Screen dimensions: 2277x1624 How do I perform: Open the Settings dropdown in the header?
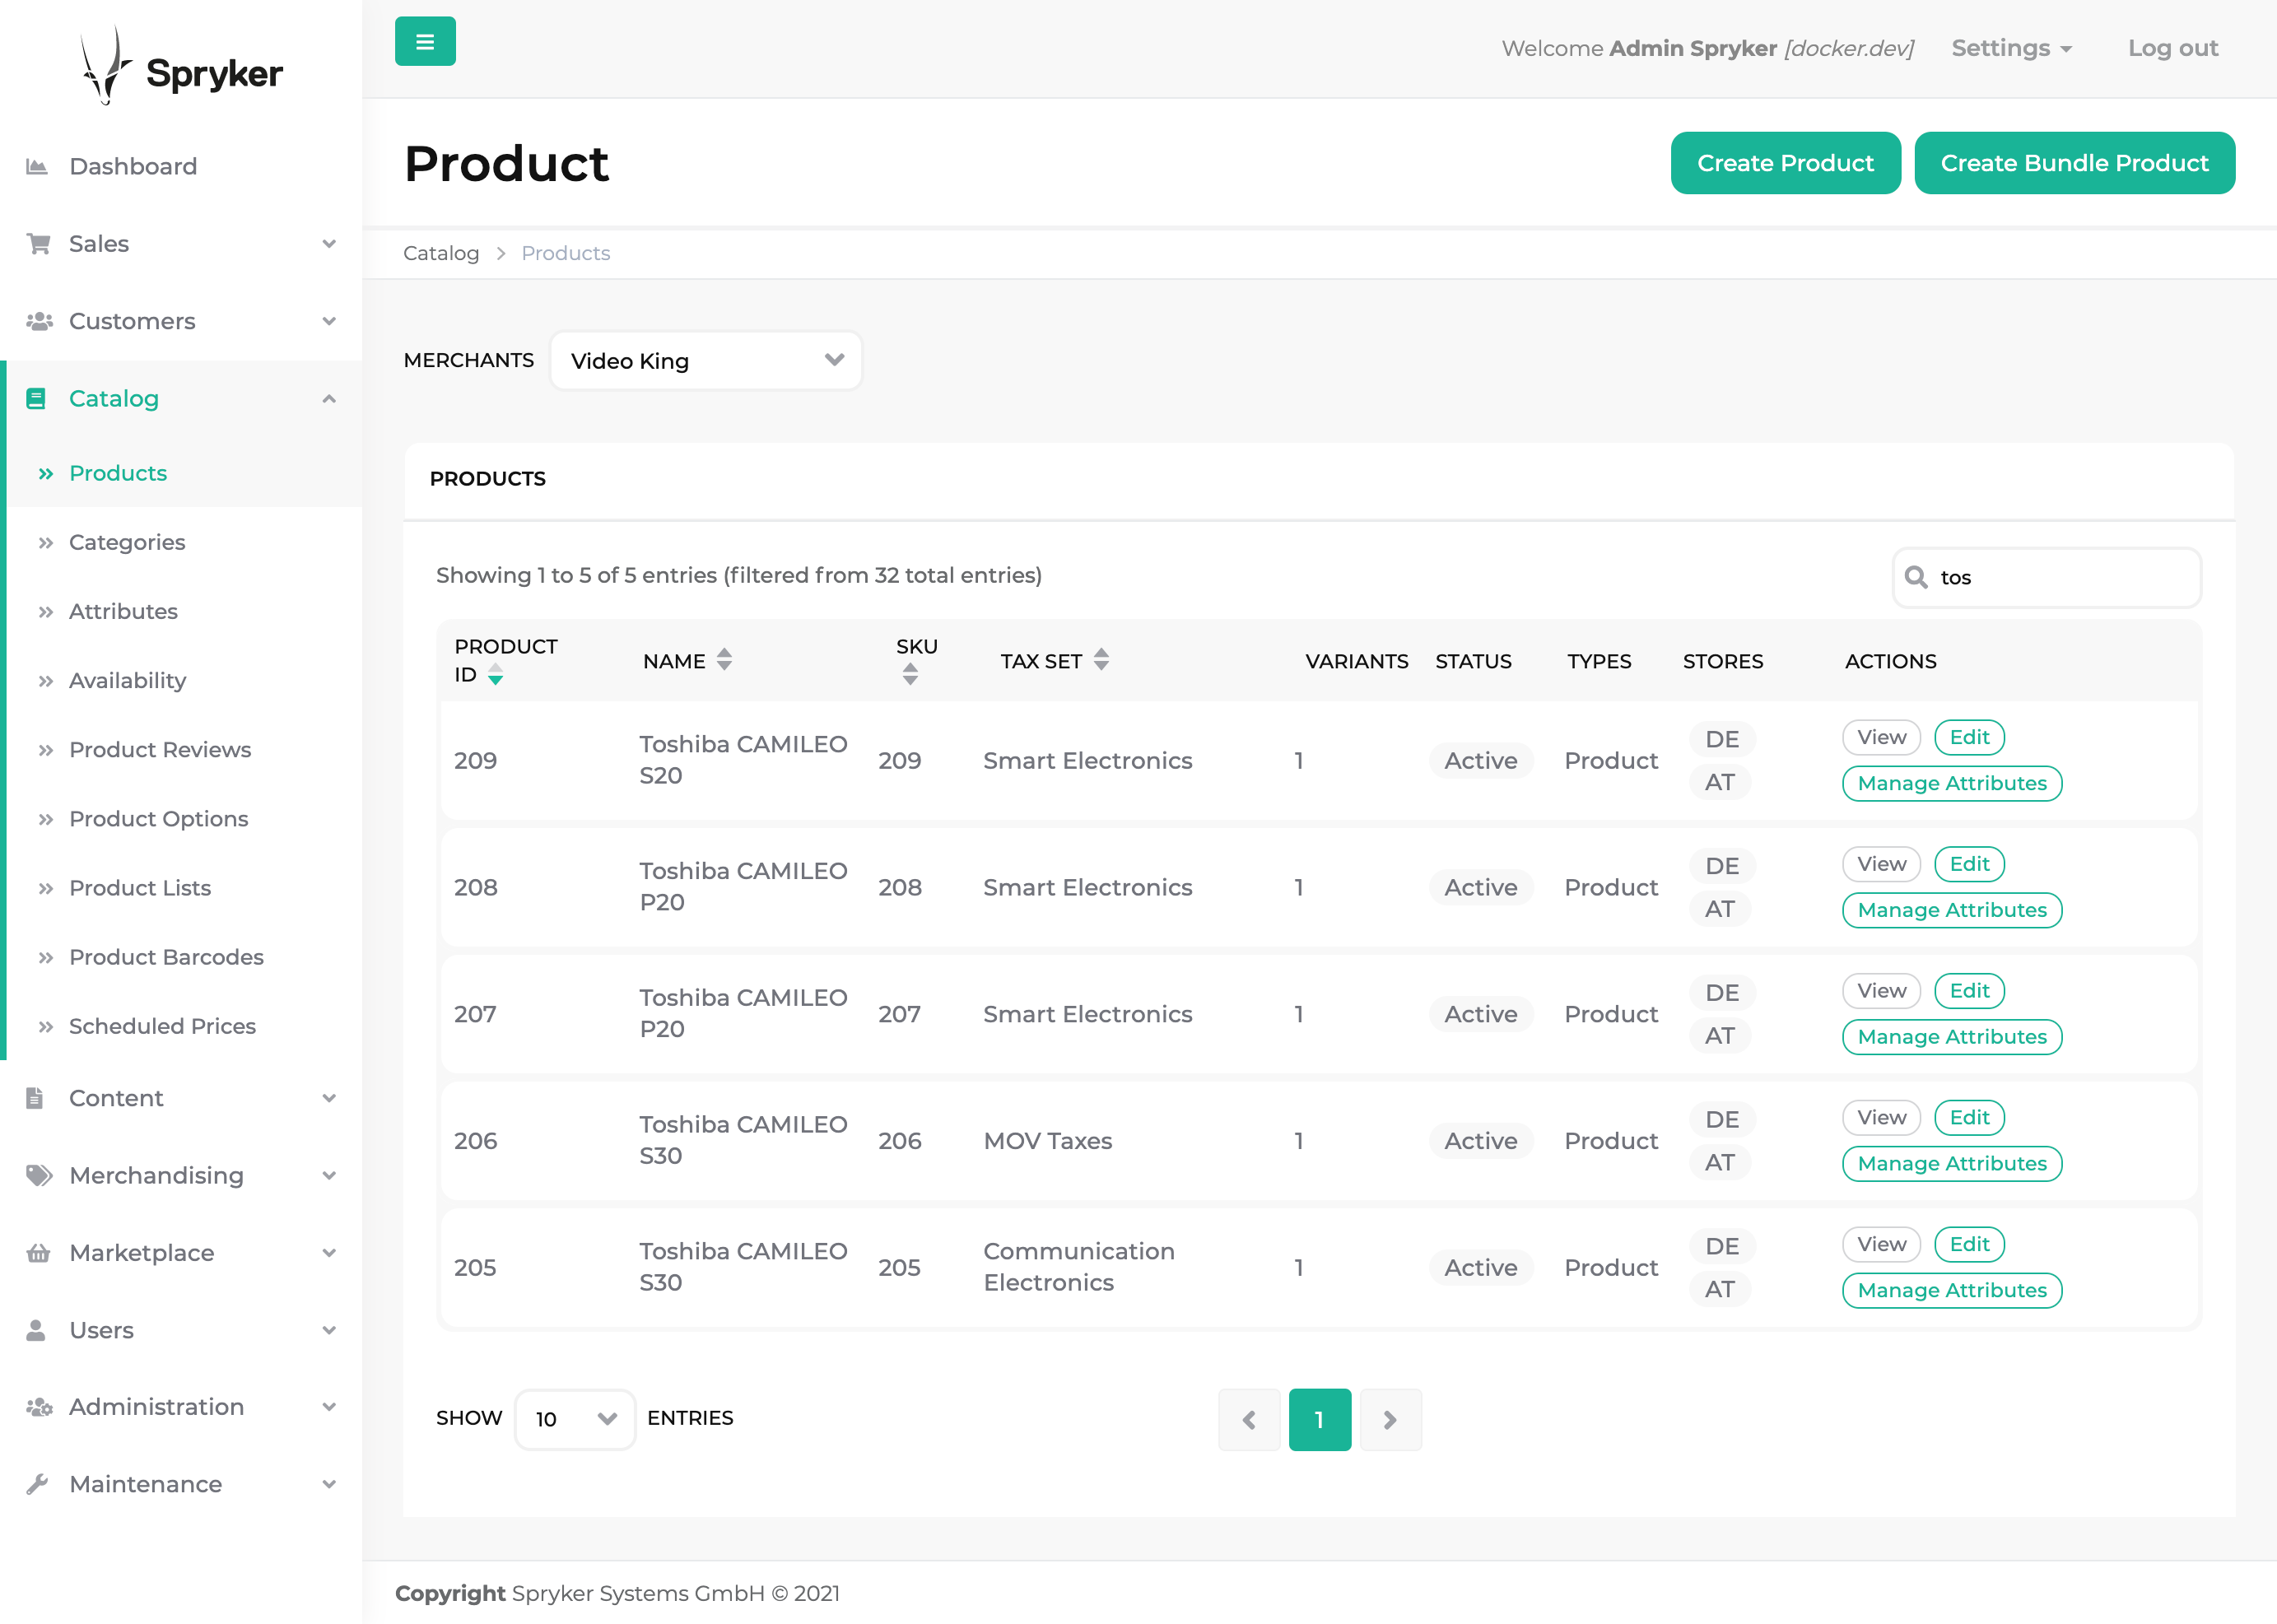tap(2011, 48)
